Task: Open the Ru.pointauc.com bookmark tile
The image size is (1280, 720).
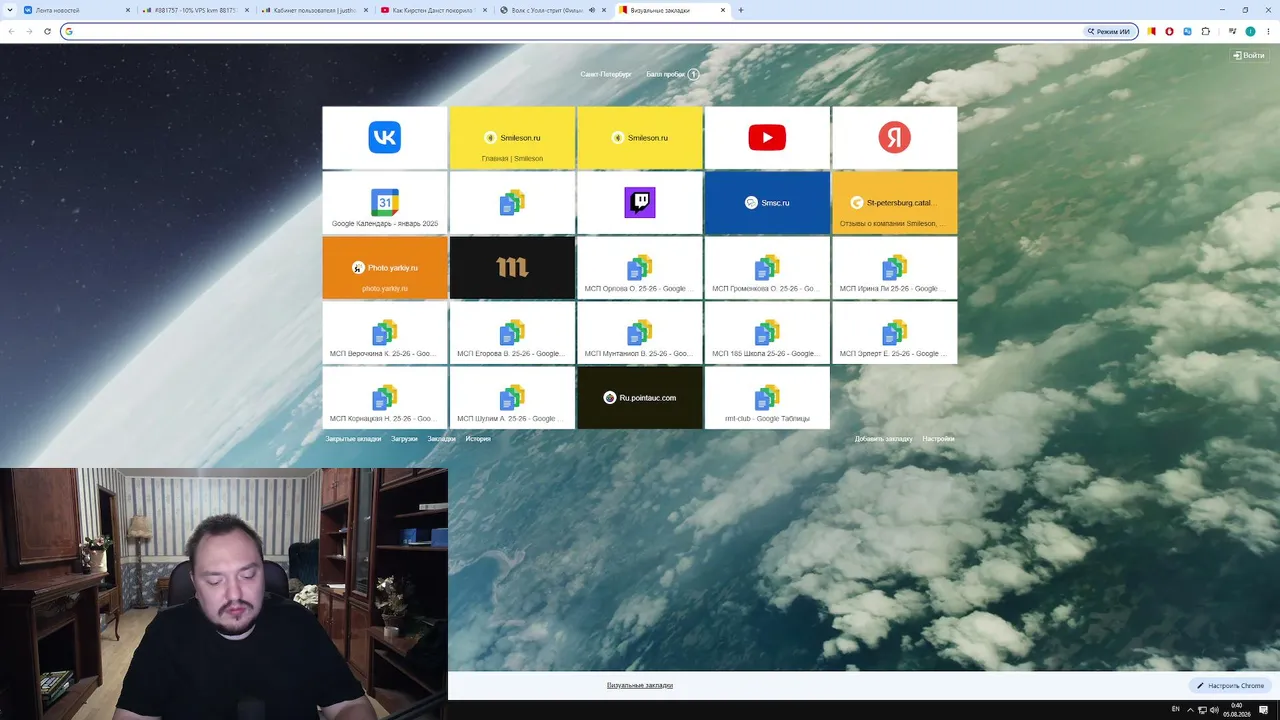Action: click(640, 398)
